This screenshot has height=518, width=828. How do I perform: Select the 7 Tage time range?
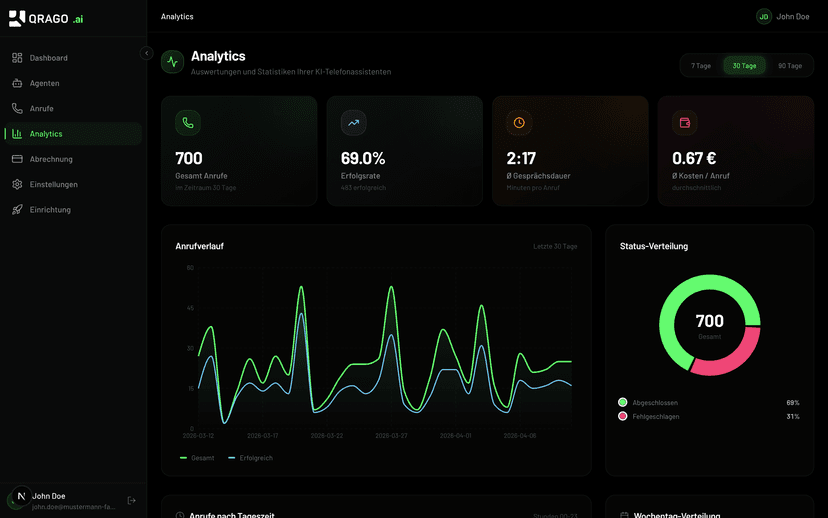click(x=701, y=66)
